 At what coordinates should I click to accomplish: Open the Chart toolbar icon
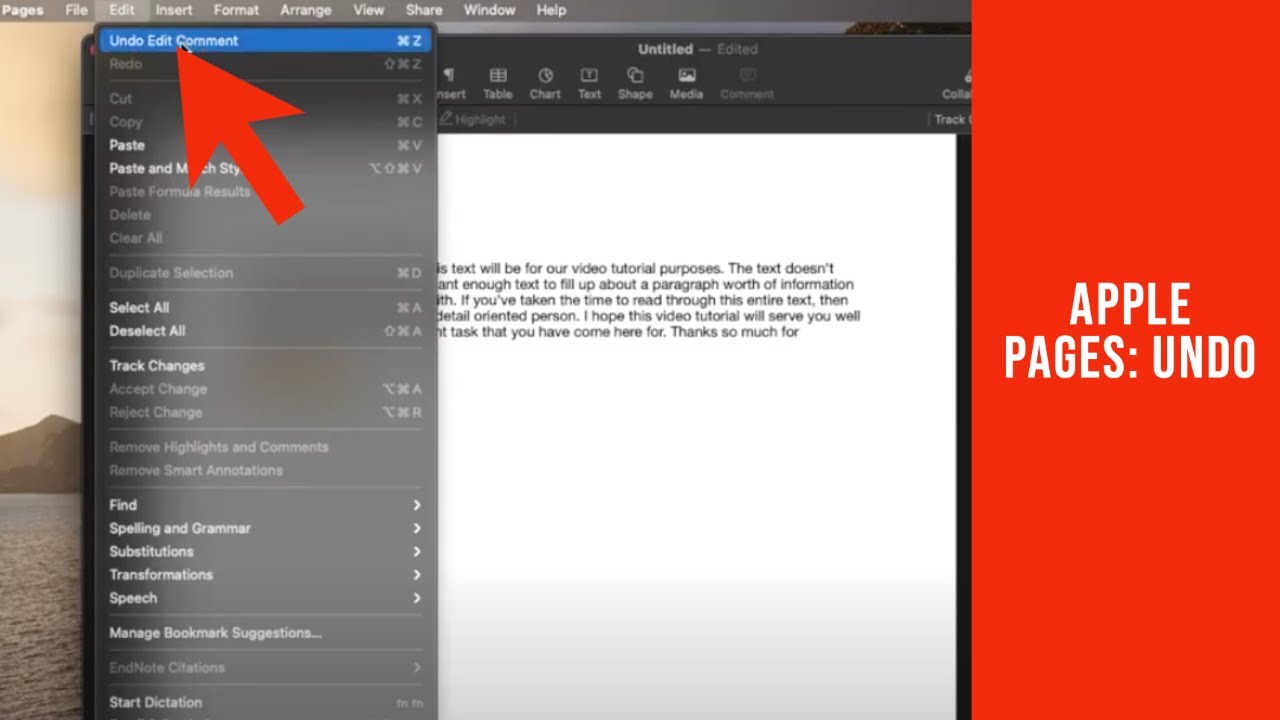tap(545, 84)
